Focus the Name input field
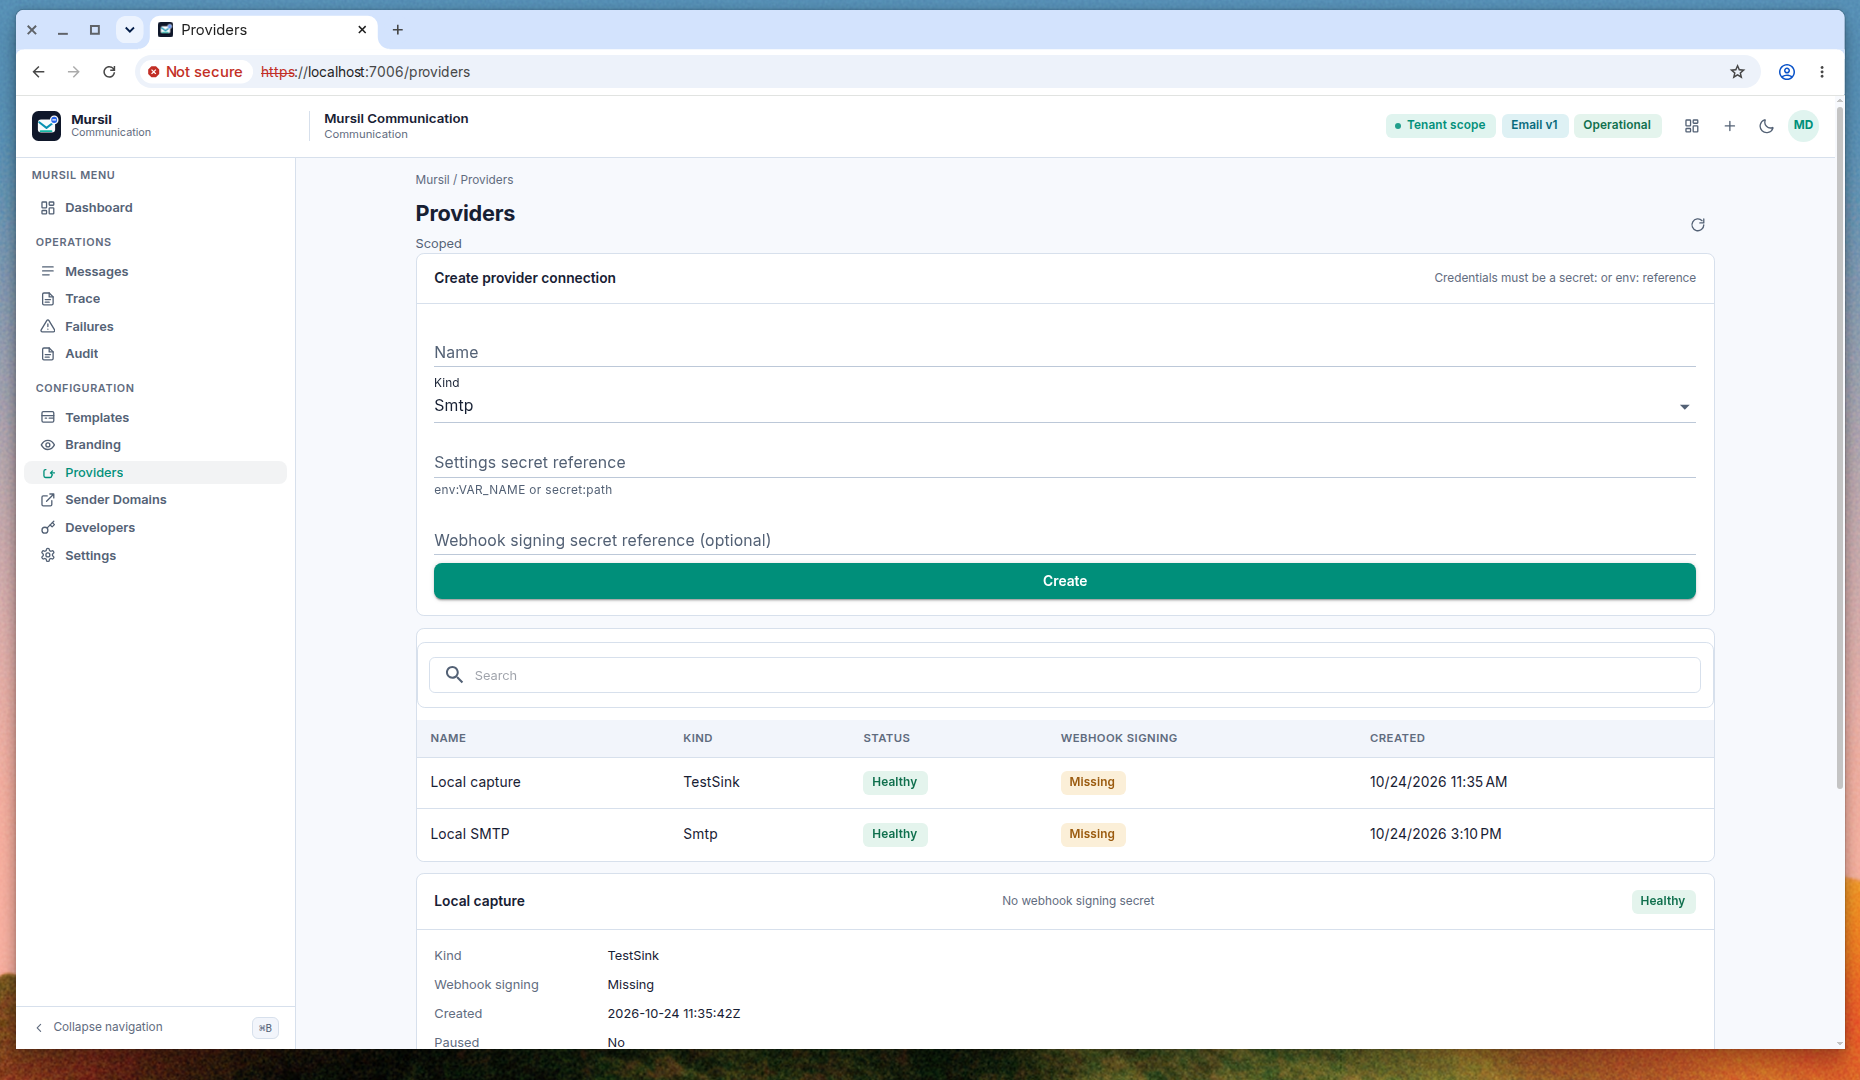Viewport: 1860px width, 1080px height. point(1064,352)
